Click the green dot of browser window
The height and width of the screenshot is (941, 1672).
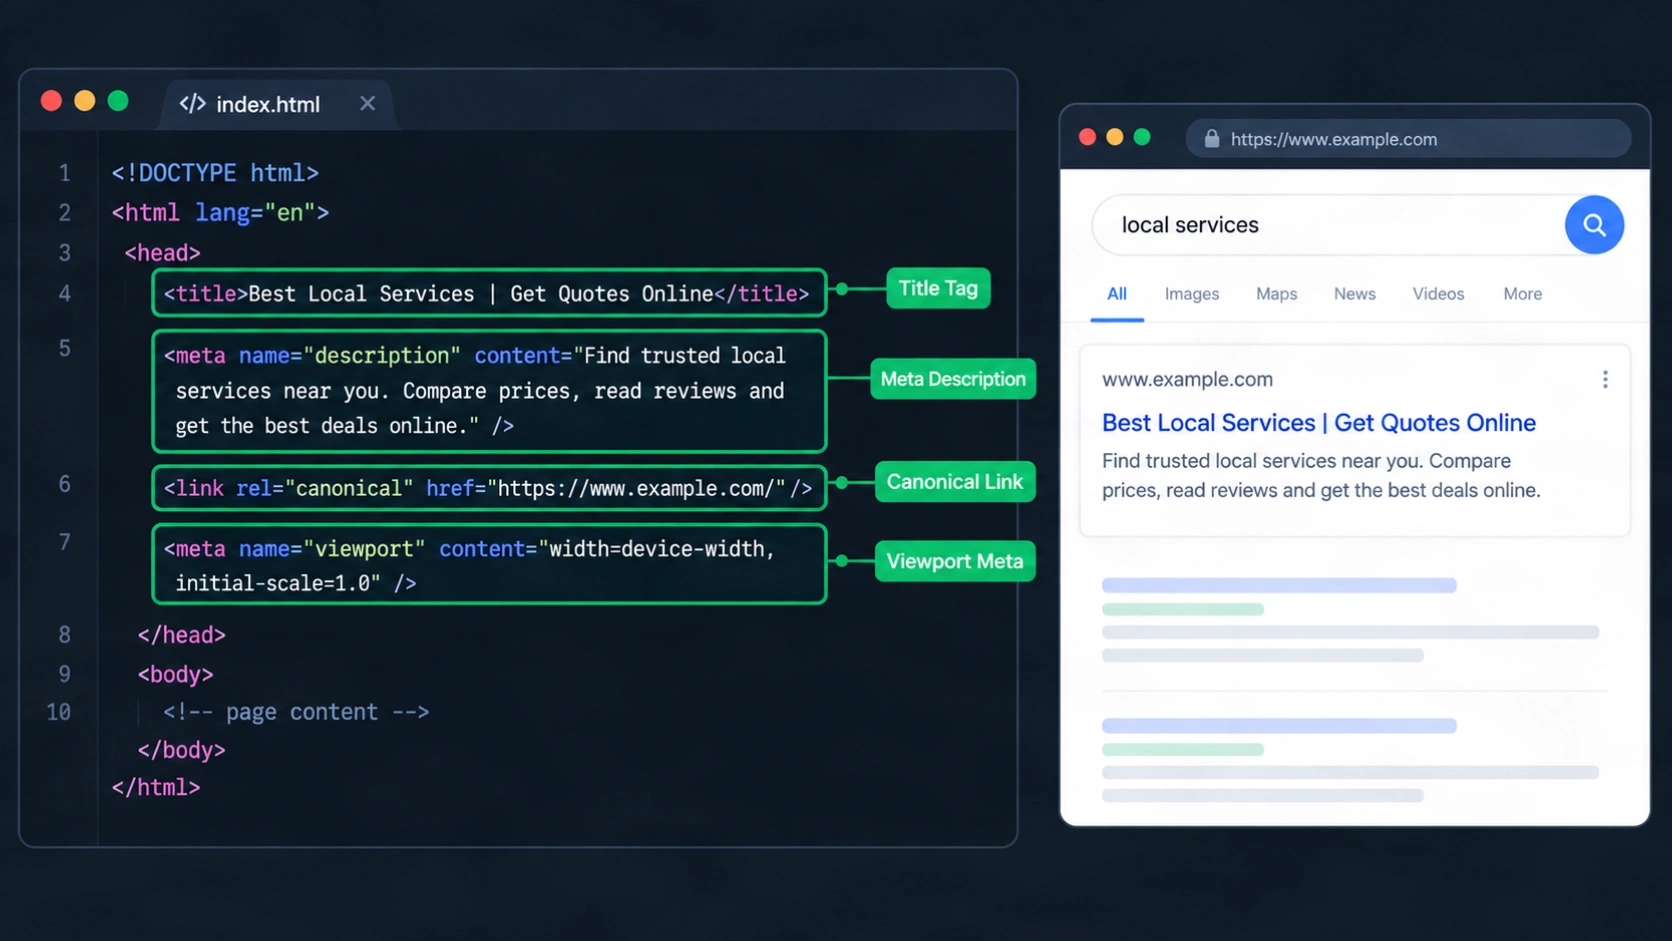[x=1142, y=137]
